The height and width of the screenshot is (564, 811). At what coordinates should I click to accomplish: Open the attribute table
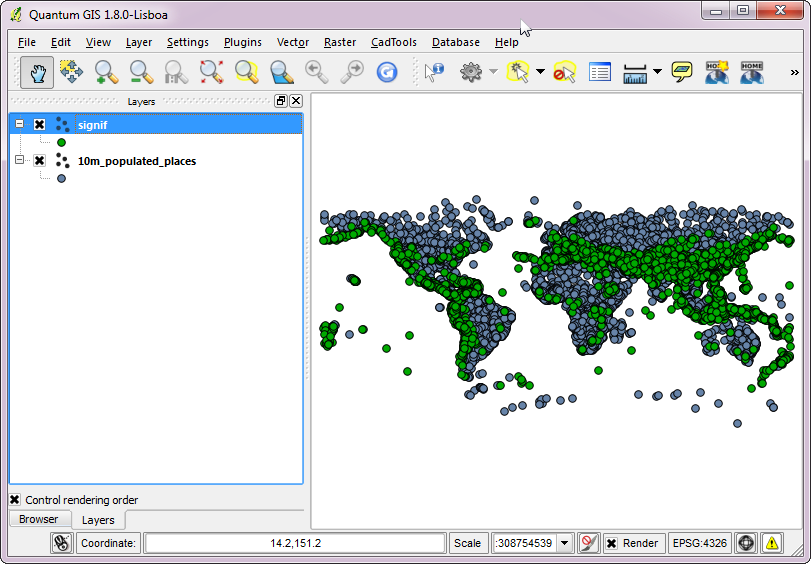pos(599,72)
